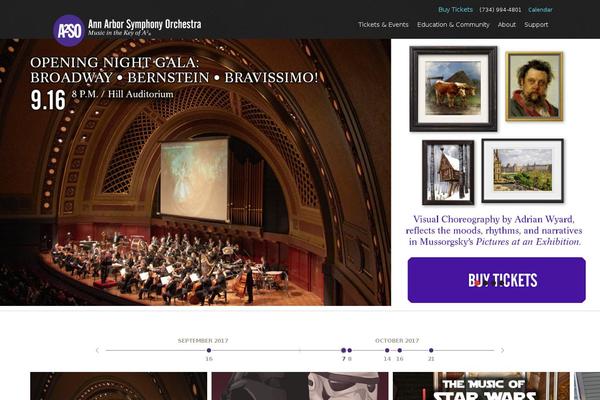Open The Music of Star Wars event card
Image resolution: width=600 pixels, height=400 pixels.
pyautogui.click(x=481, y=386)
